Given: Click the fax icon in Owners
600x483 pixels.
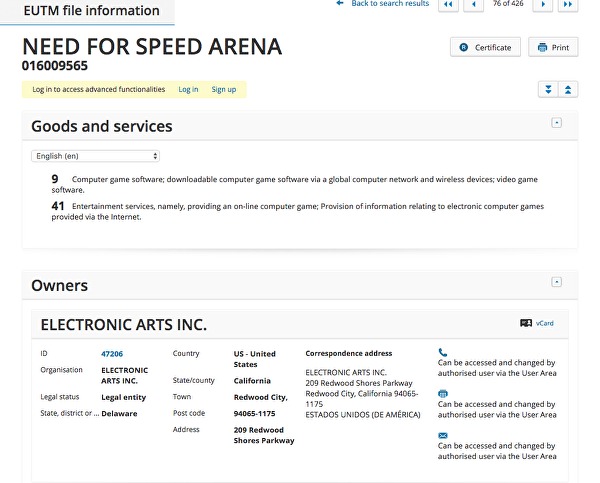Looking at the screenshot, I should tap(443, 394).
